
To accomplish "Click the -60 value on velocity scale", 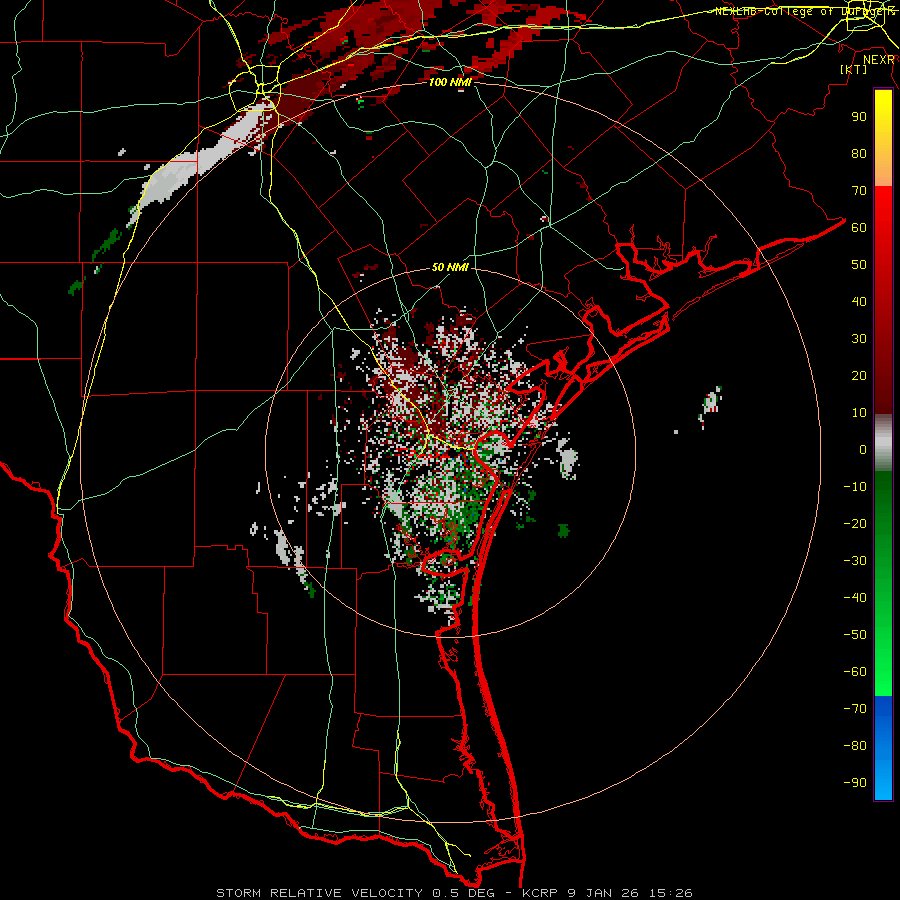I will (x=855, y=672).
